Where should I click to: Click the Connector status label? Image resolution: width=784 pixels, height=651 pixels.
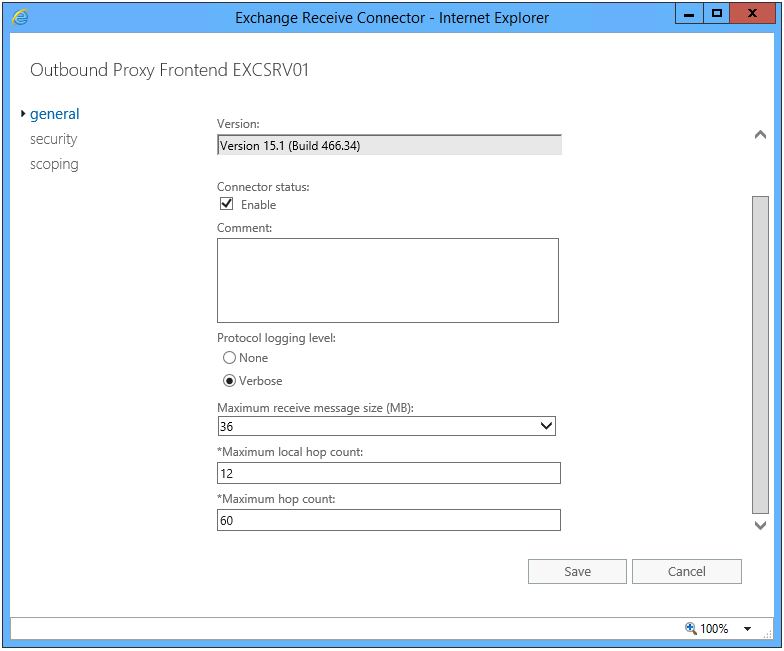click(x=263, y=187)
